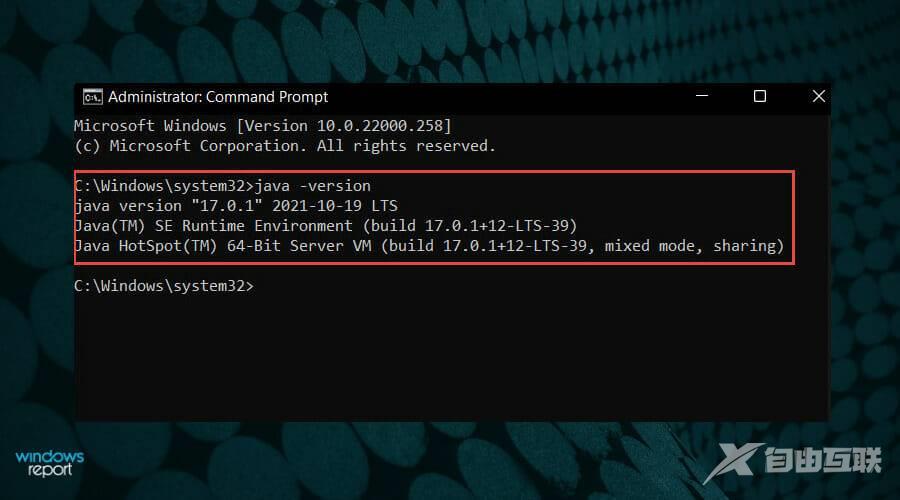Click the Java SE Runtime Environment line
Viewport: 900px width, 500px height.
point(326,226)
